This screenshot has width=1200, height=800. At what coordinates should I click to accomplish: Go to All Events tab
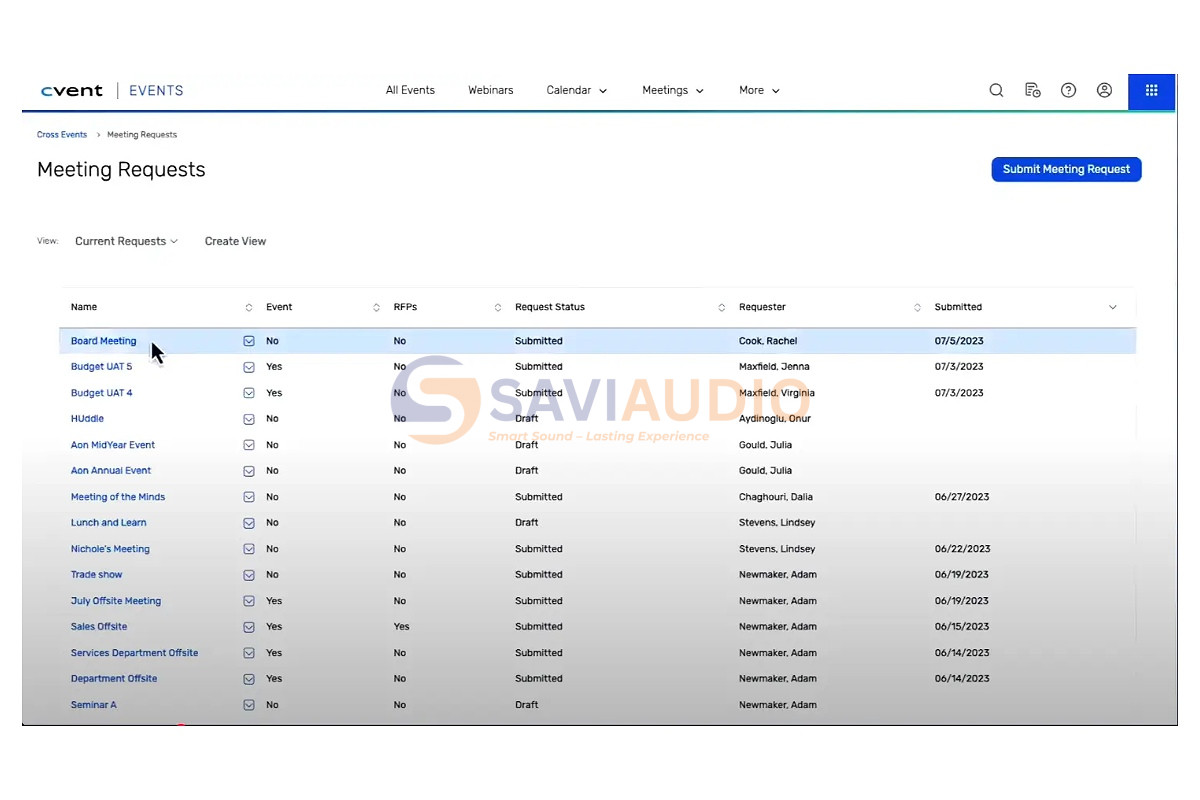410,90
